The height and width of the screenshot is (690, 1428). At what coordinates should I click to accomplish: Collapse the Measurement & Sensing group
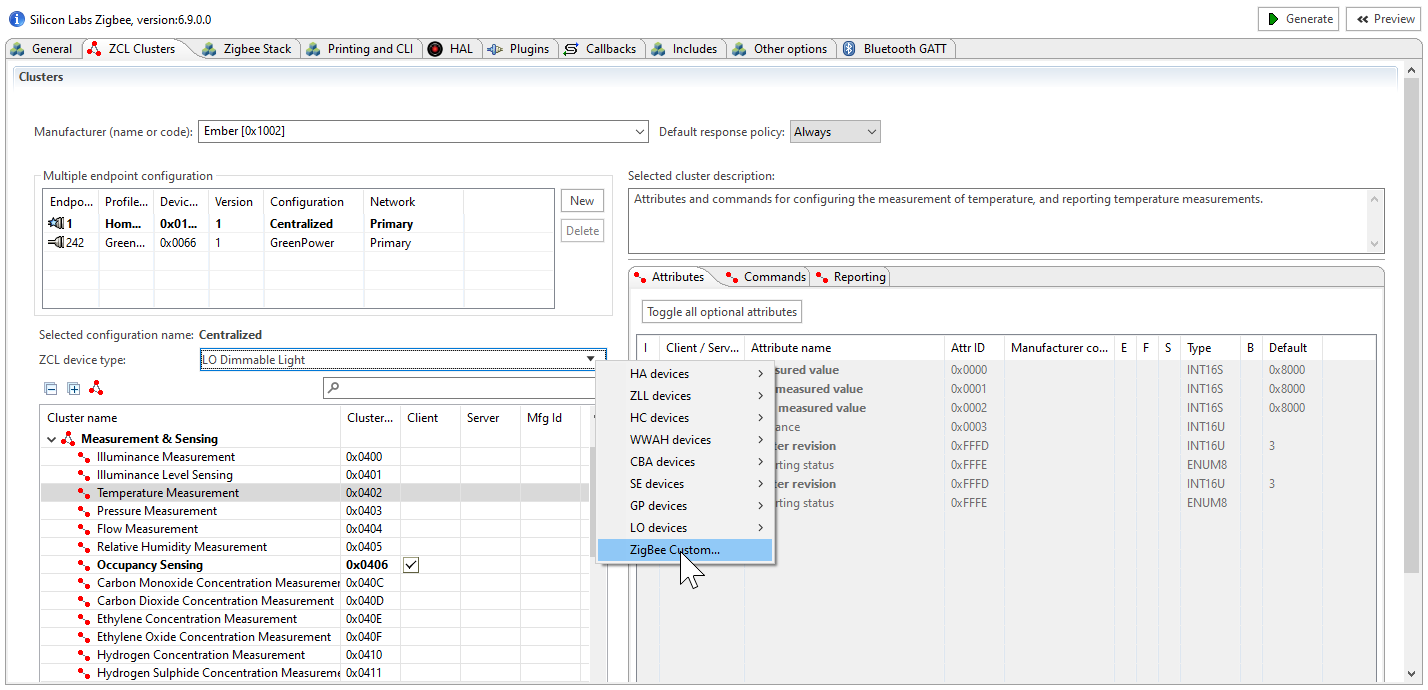coord(52,439)
